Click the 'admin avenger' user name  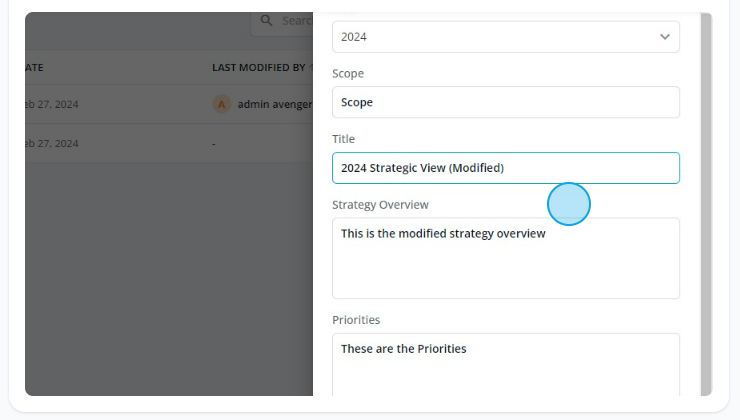point(275,104)
